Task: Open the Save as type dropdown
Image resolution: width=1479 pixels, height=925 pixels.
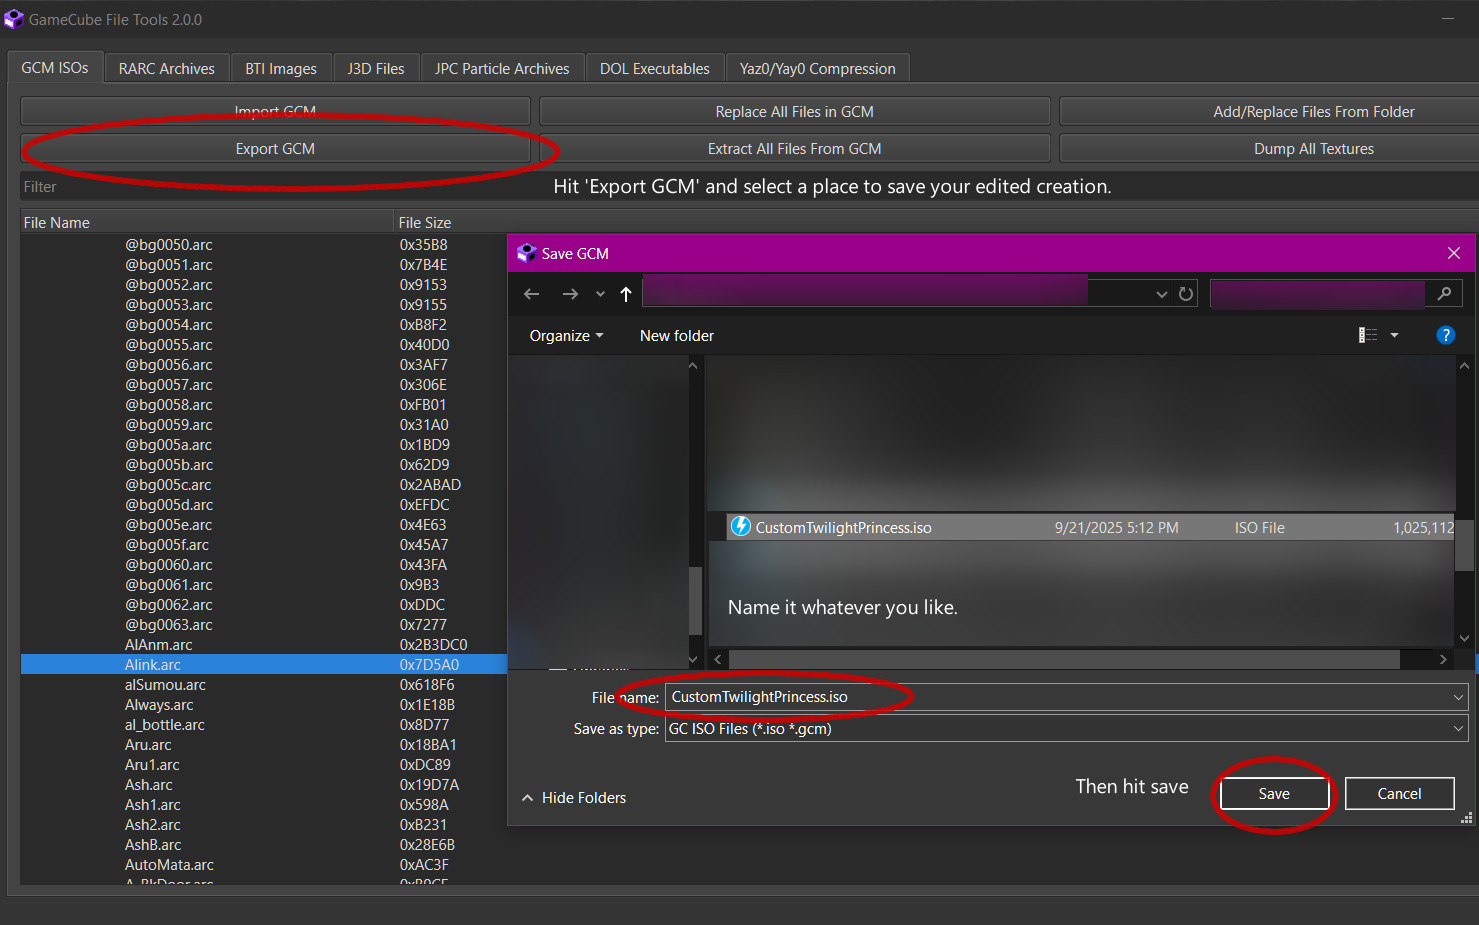Action: point(1065,729)
